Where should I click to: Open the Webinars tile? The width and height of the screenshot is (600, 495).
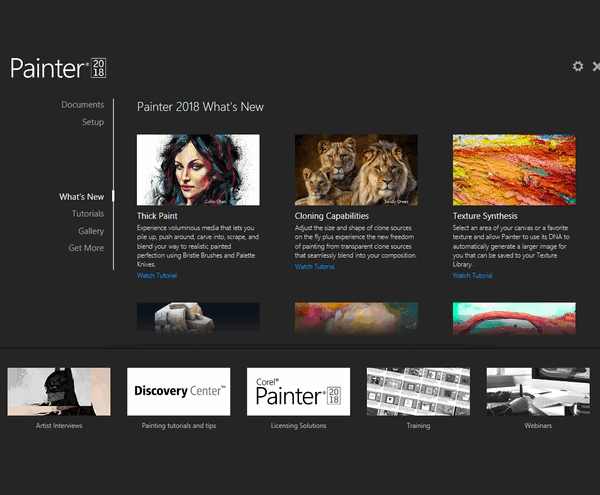click(538, 392)
